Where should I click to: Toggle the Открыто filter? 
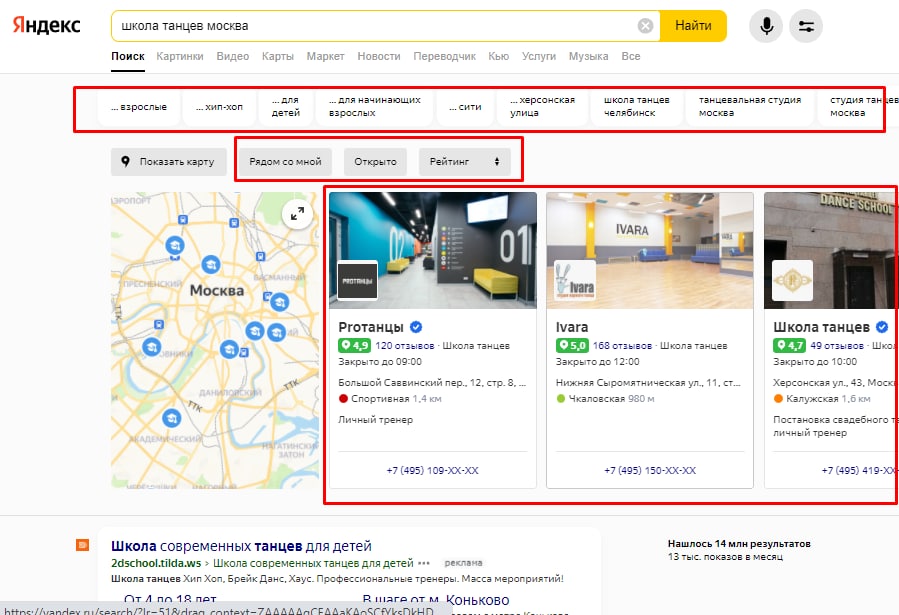click(375, 162)
